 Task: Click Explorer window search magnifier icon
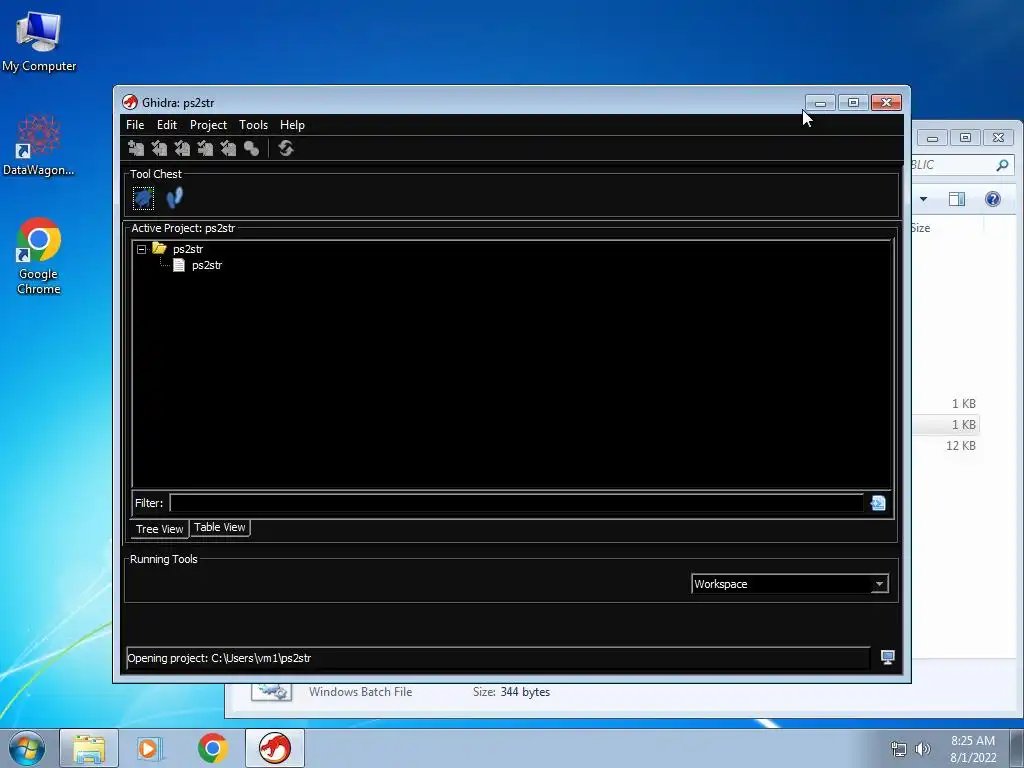pyautogui.click(x=1002, y=165)
